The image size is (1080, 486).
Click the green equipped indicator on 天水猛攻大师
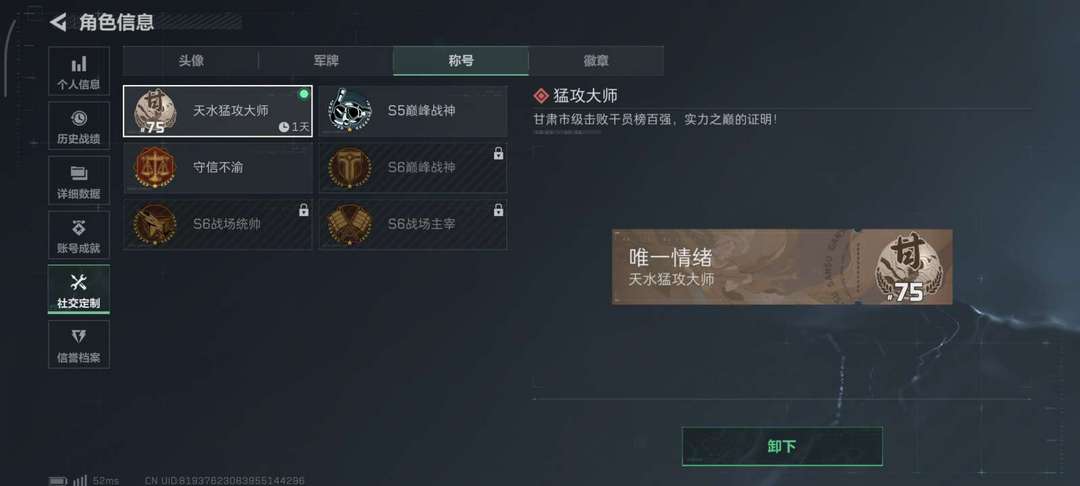(x=304, y=94)
